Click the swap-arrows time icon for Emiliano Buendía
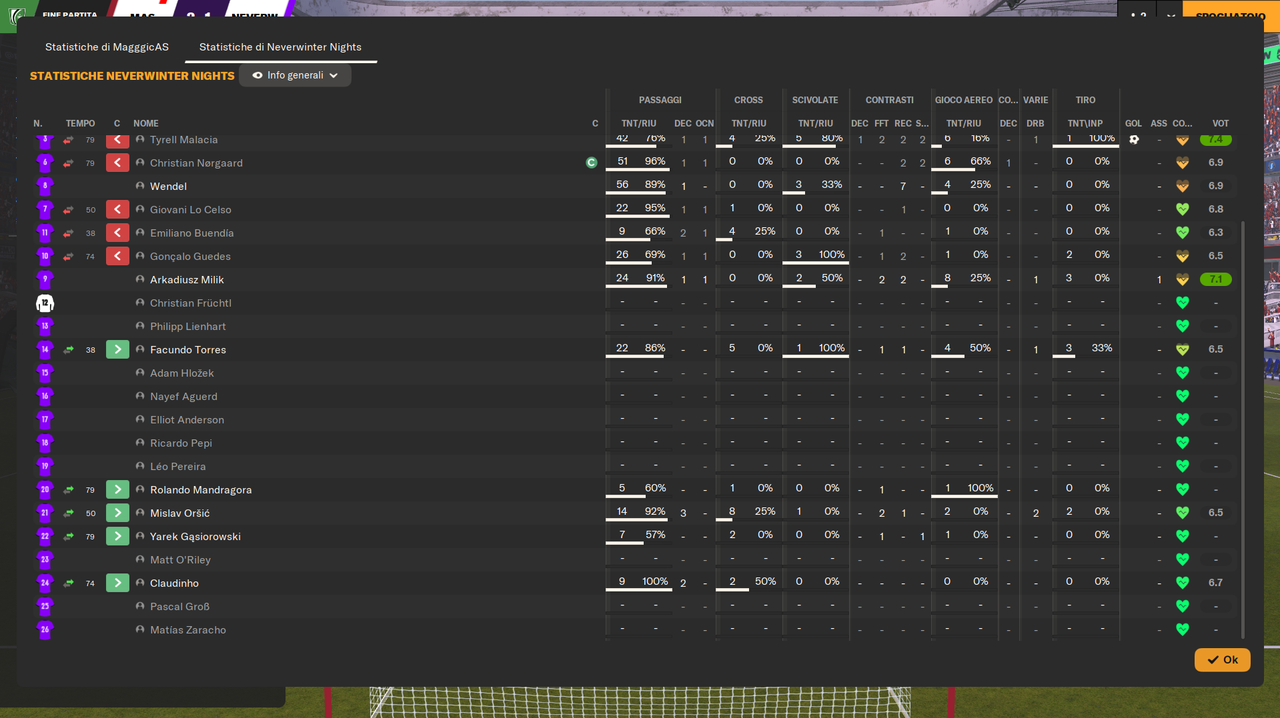The image size is (1280, 718). [x=69, y=233]
